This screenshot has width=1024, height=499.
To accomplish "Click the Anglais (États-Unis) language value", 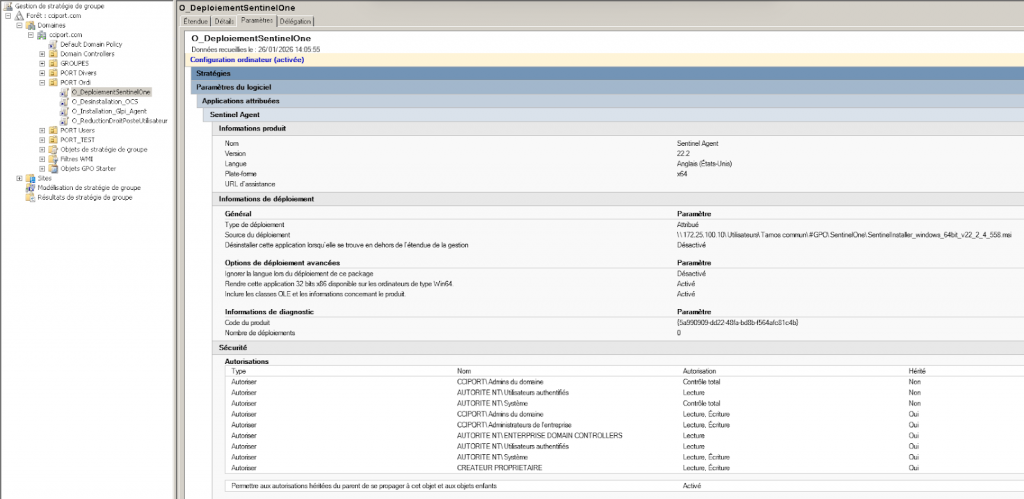I will pyautogui.click(x=704, y=163).
